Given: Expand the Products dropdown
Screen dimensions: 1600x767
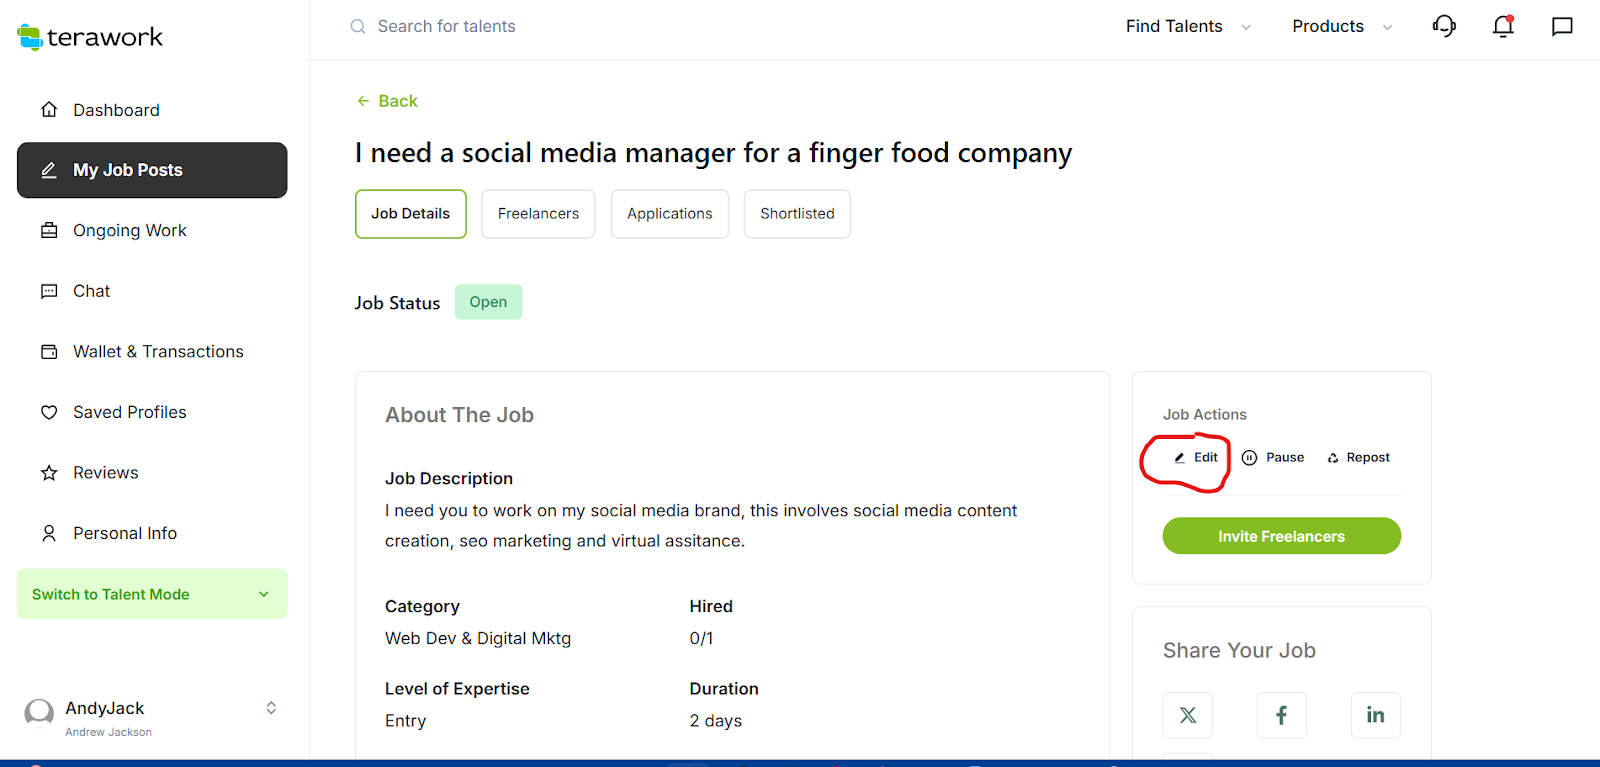Looking at the screenshot, I should (1341, 26).
